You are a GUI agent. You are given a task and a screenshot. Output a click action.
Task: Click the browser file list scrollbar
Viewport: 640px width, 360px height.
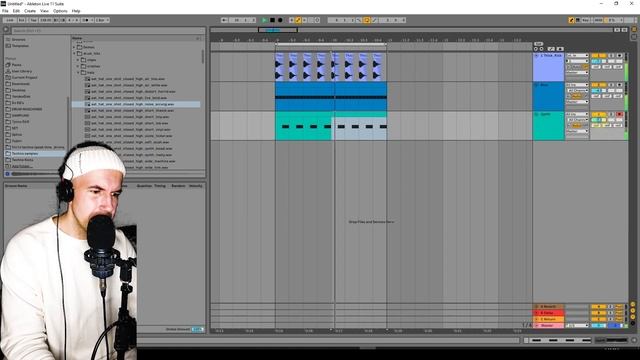tap(203, 56)
